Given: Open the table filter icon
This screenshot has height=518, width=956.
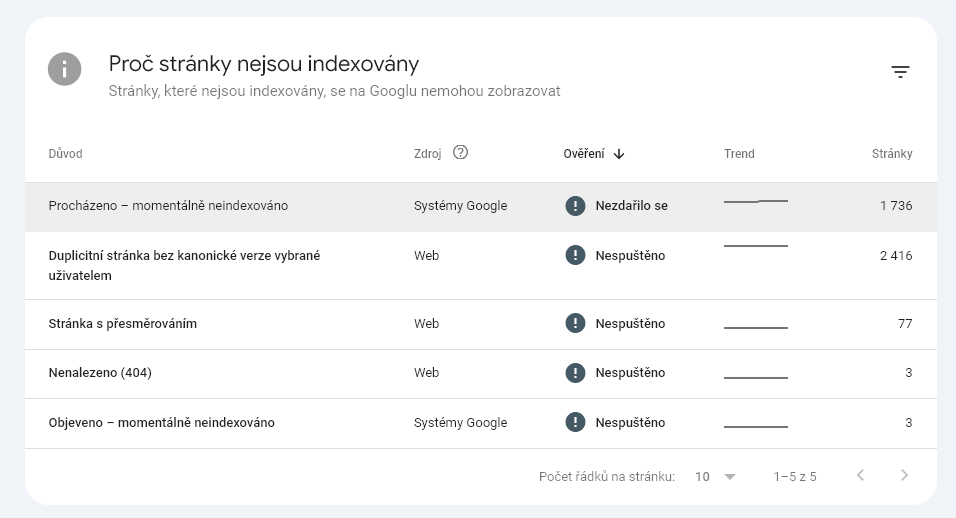Looking at the screenshot, I should (x=900, y=72).
